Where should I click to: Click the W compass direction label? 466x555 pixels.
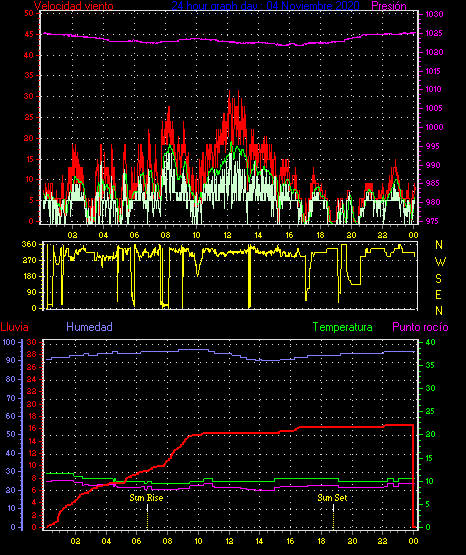click(440, 262)
